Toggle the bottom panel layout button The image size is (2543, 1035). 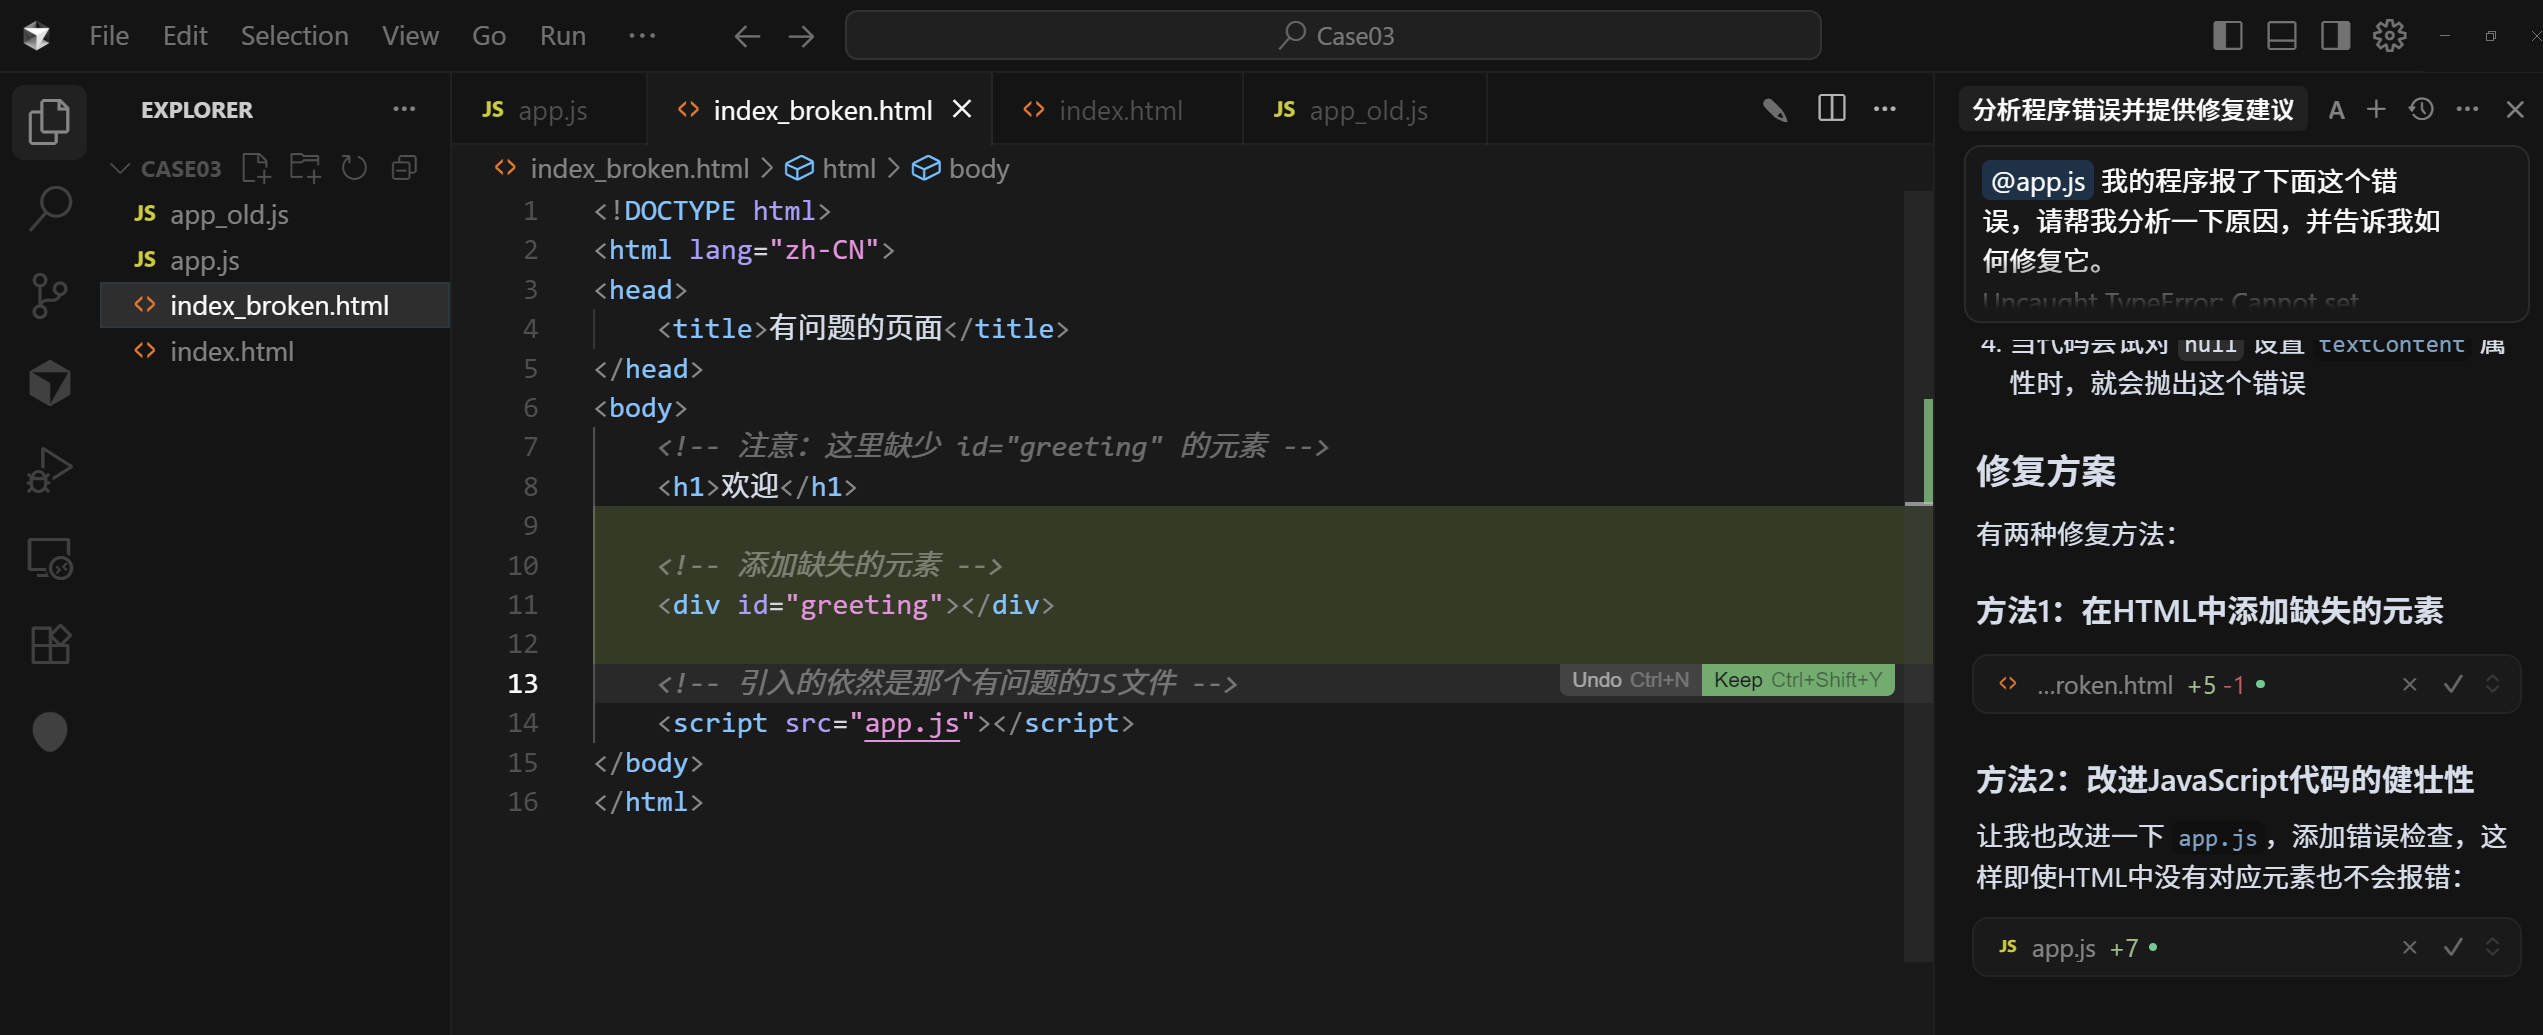pos(2282,36)
